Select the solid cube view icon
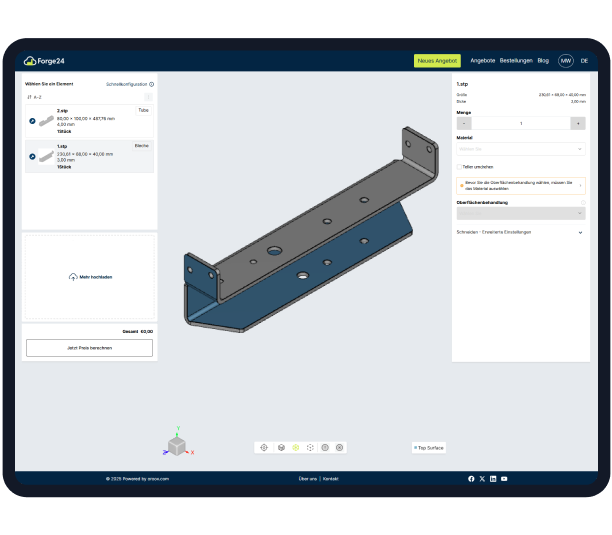 pyautogui.click(x=281, y=447)
